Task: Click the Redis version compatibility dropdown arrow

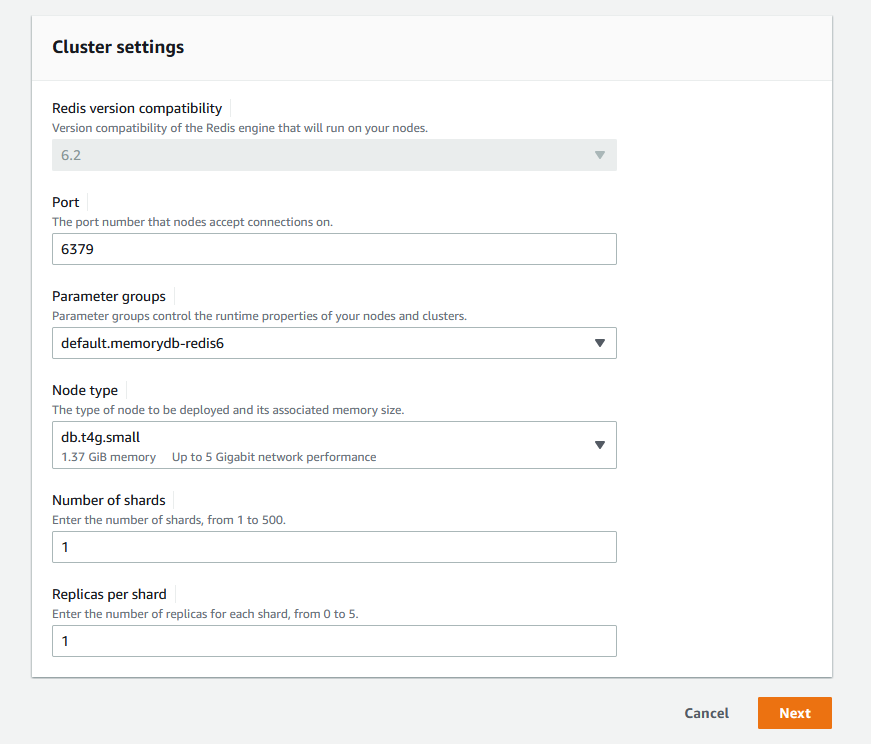Action: (600, 155)
